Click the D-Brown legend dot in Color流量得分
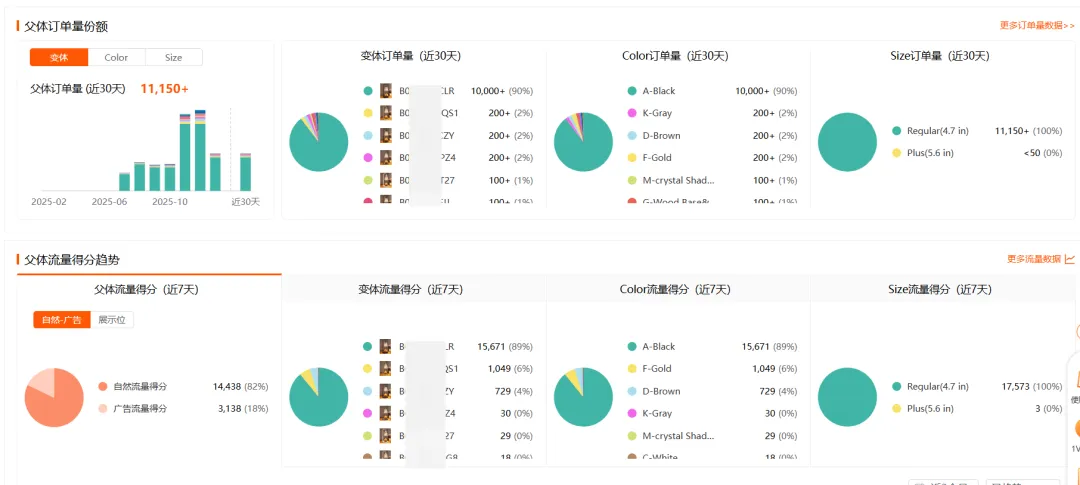1080x485 pixels. click(632, 391)
